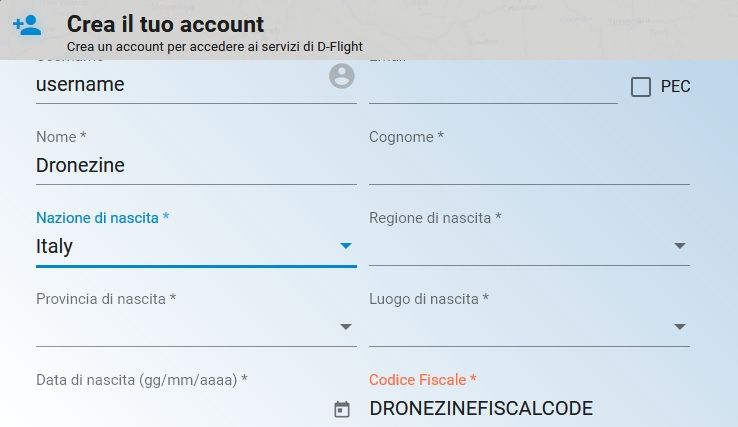Click the Crea il tuo account heading
The height and width of the screenshot is (427, 738).
pyautogui.click(x=165, y=24)
